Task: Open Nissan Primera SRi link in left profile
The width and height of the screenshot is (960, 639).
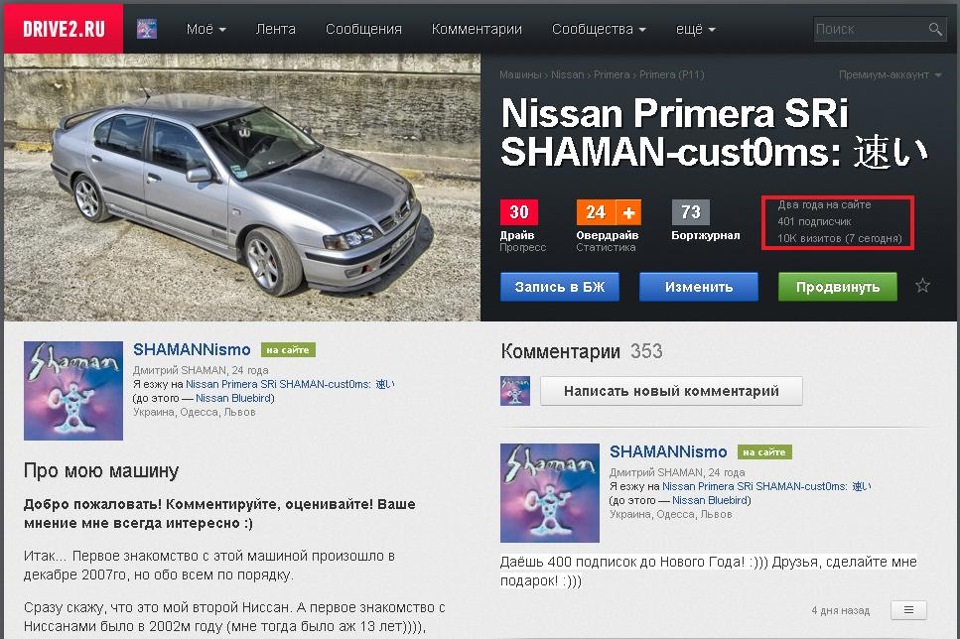Action: [x=290, y=384]
